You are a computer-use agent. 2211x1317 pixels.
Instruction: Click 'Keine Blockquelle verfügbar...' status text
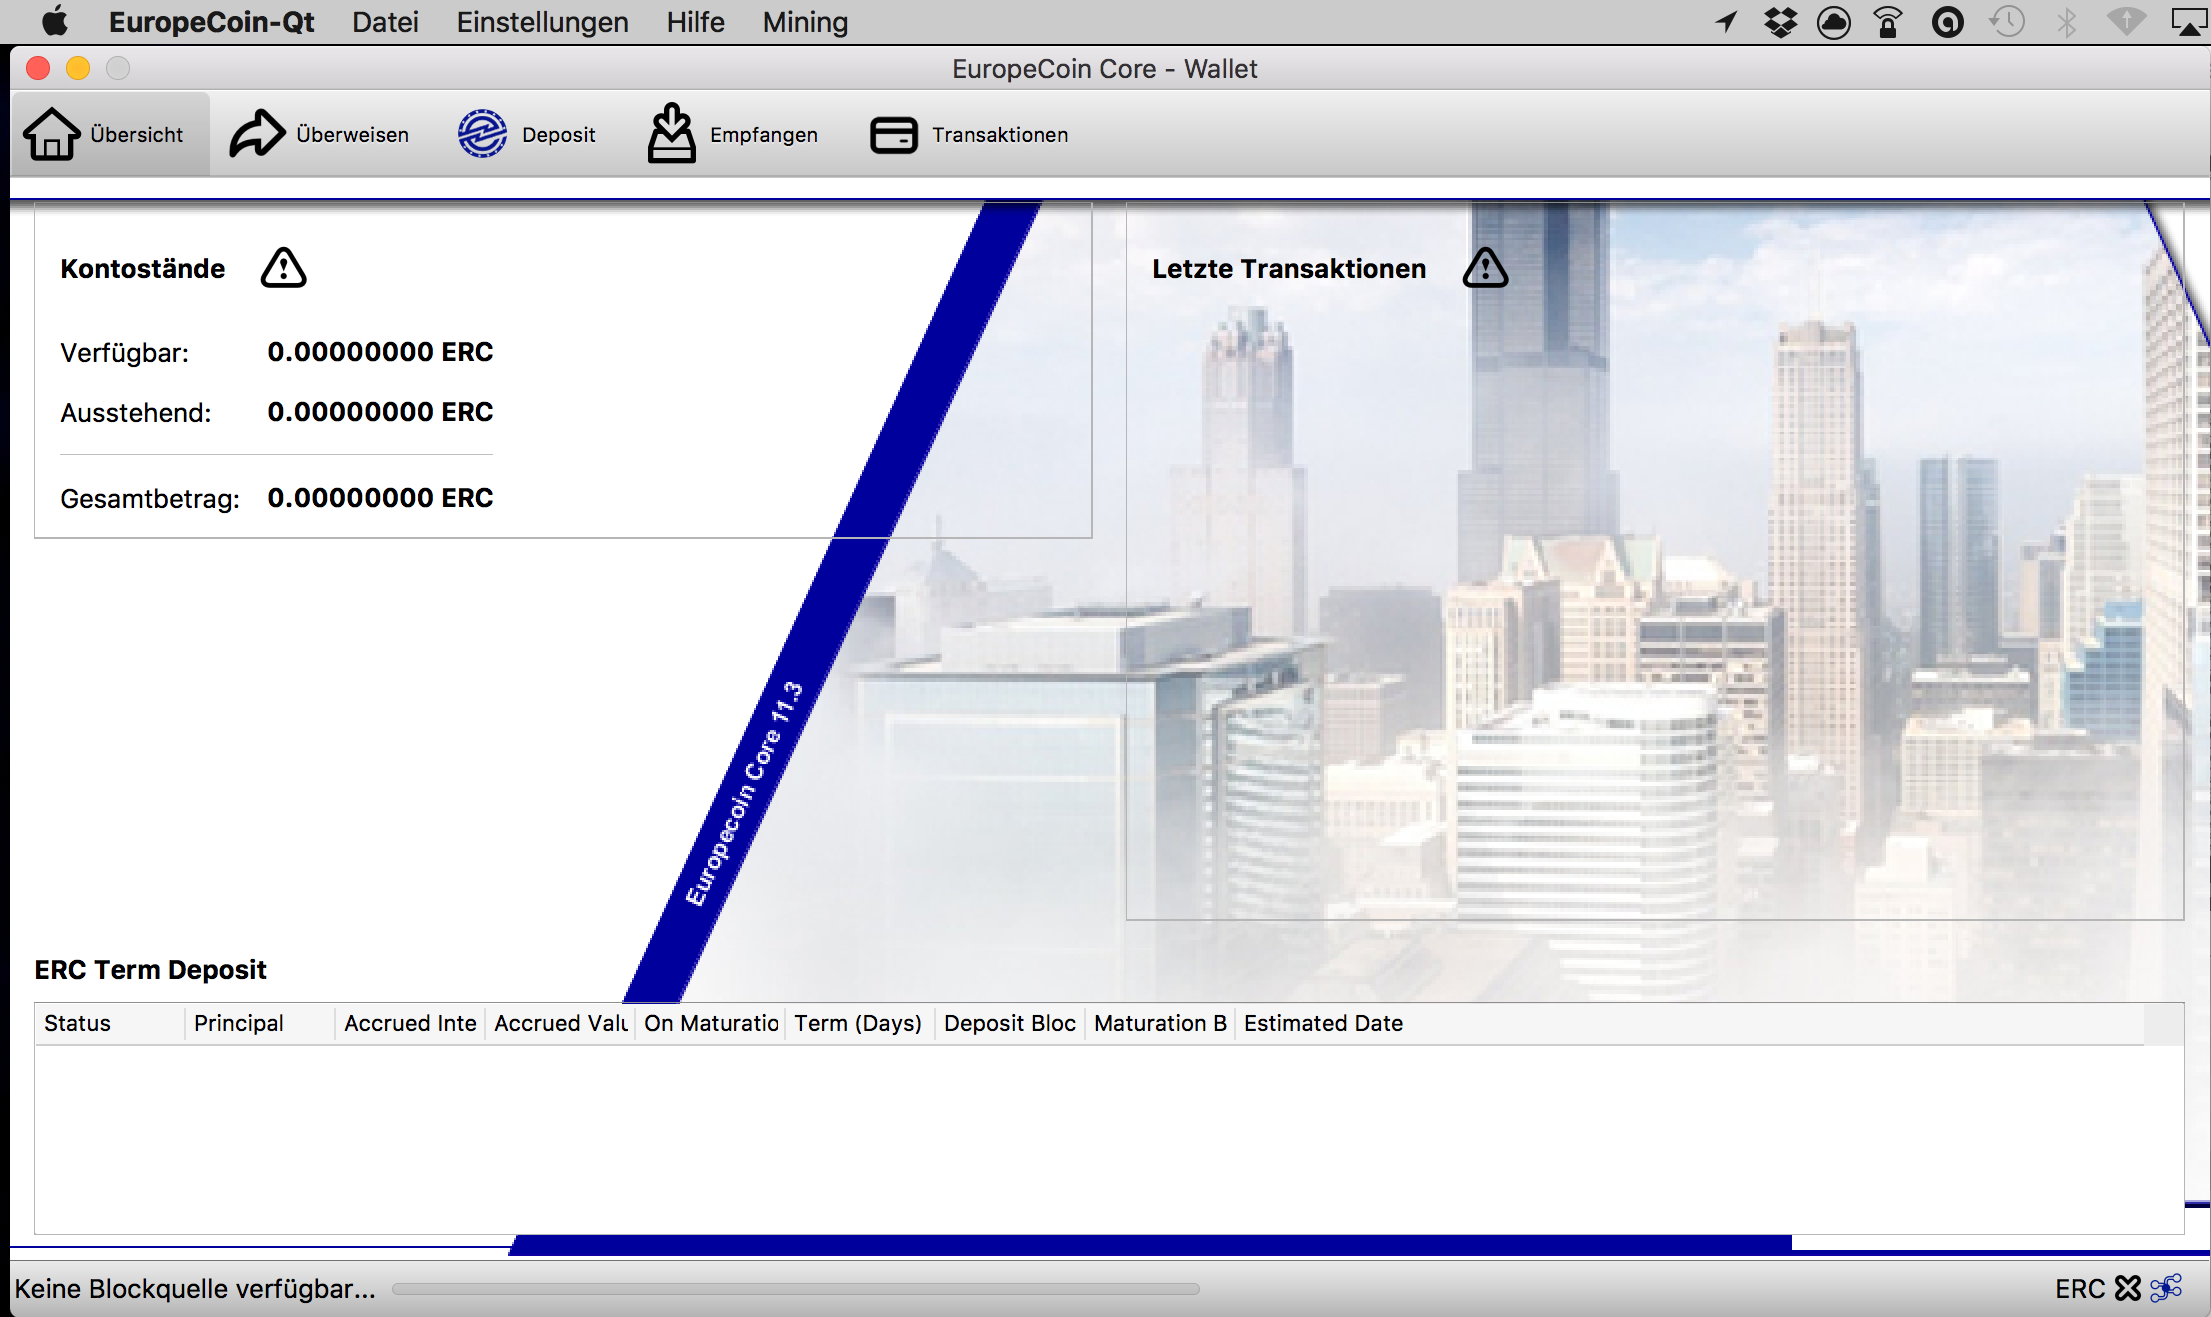click(195, 1289)
